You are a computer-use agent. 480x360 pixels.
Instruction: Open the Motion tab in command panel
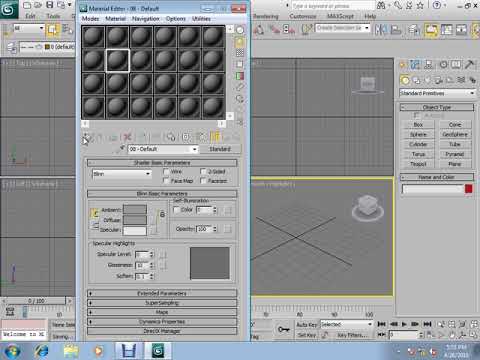[443, 64]
